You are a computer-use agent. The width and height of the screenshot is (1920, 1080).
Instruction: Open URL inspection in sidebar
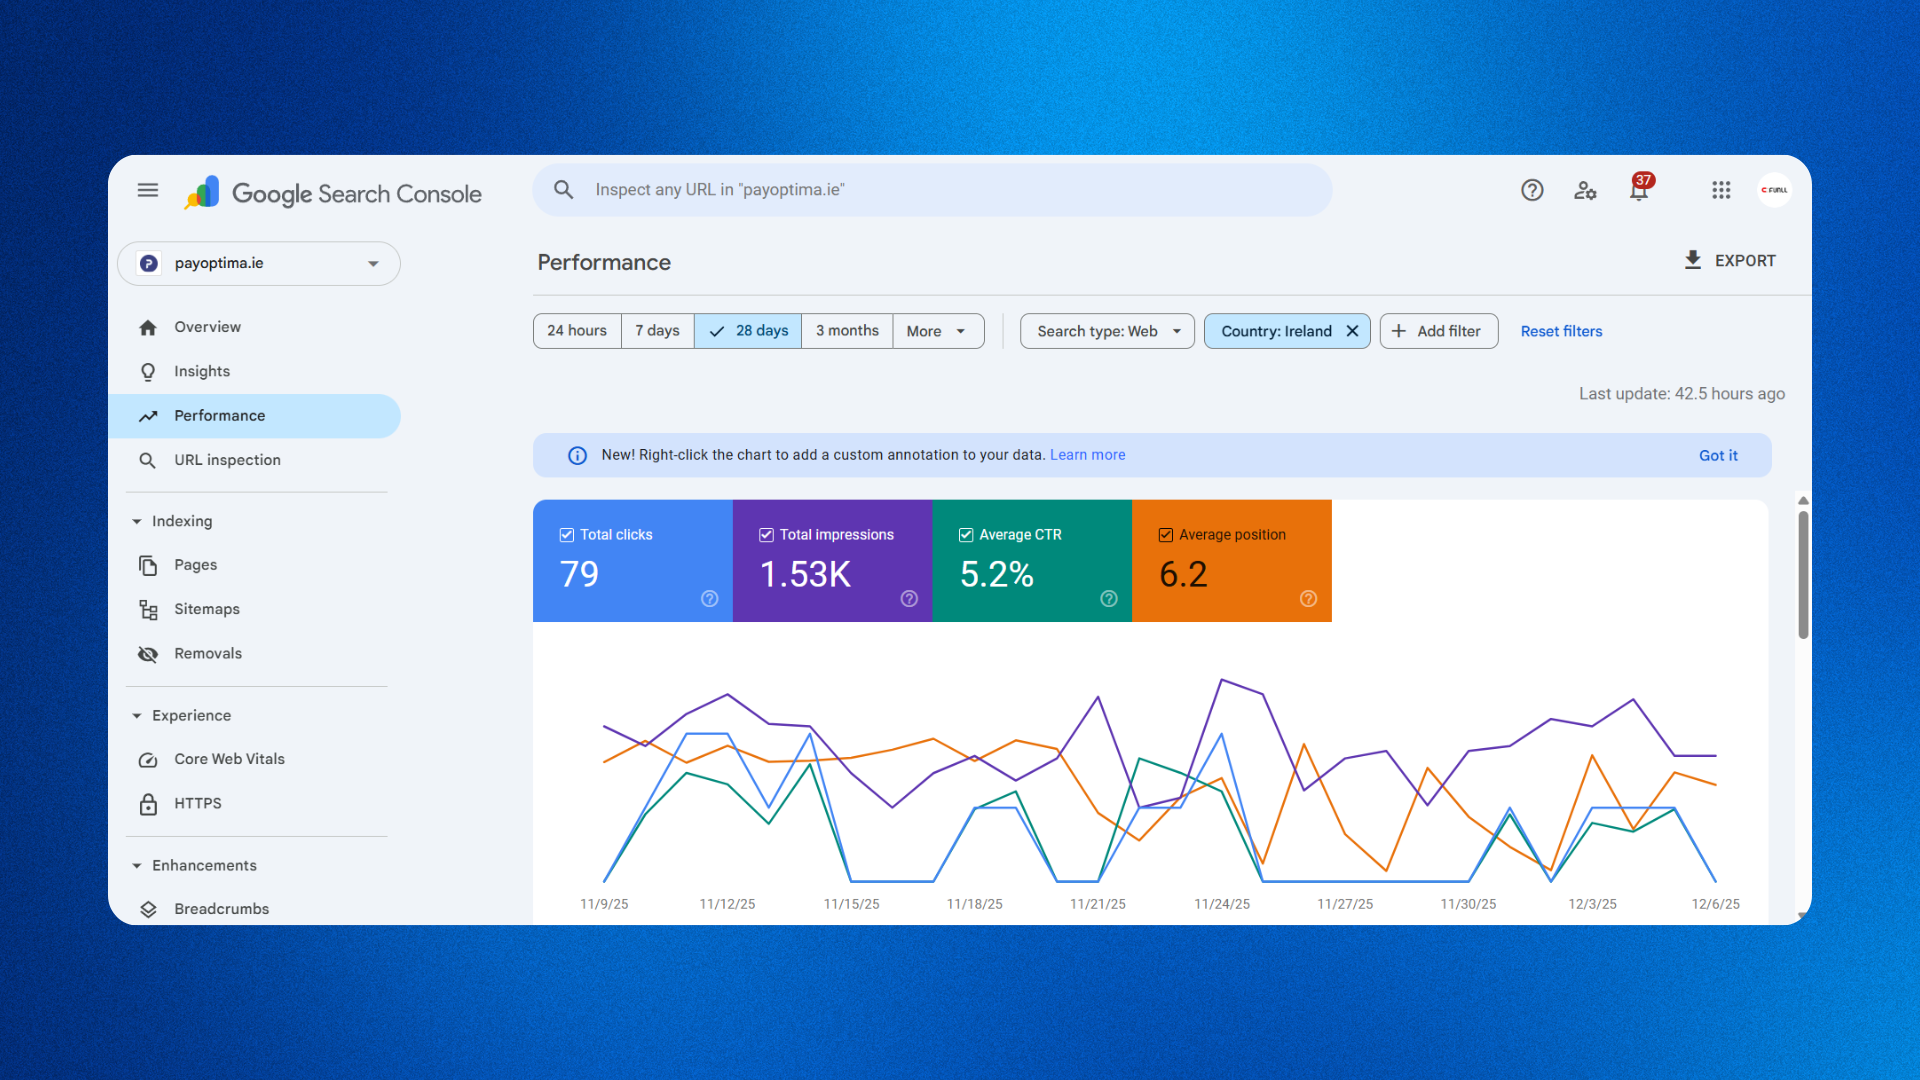click(254, 460)
